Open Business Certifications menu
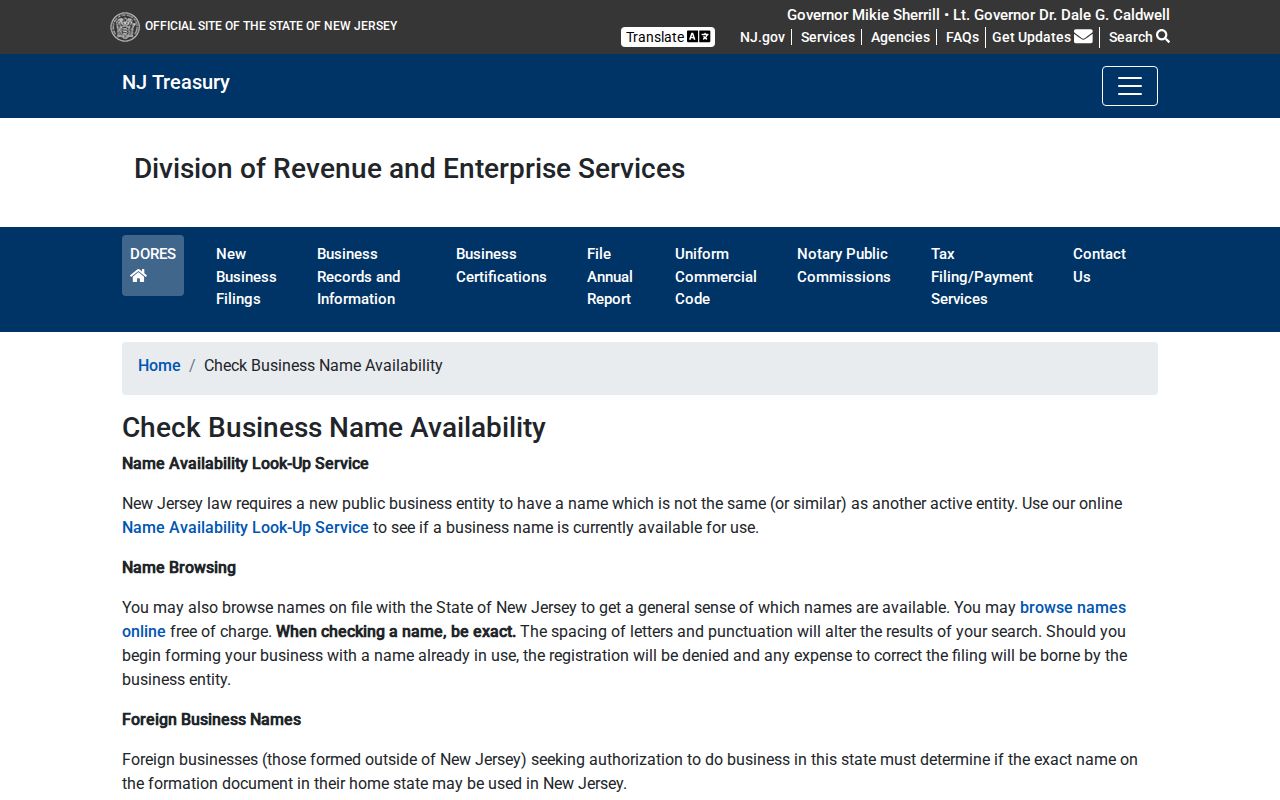Image resolution: width=1280 pixels, height=800 pixels. (x=501, y=265)
